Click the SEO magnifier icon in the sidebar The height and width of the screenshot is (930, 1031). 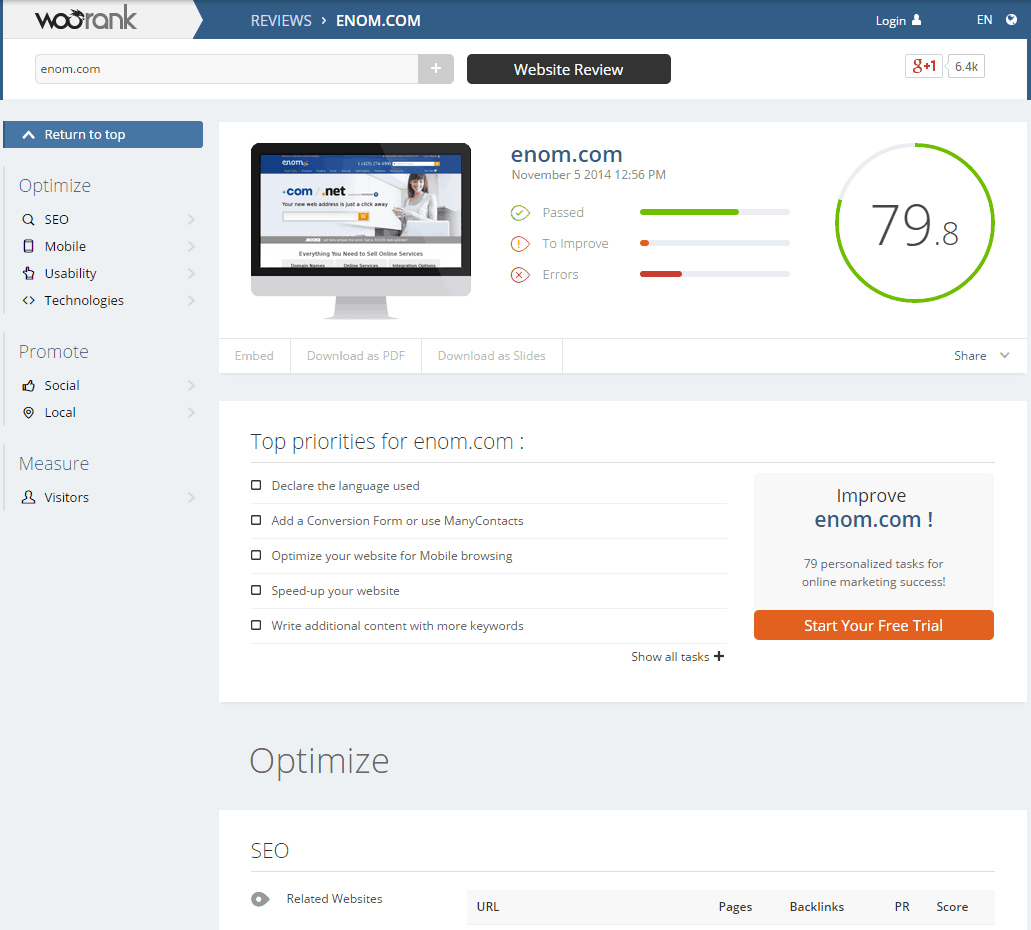(x=28, y=219)
